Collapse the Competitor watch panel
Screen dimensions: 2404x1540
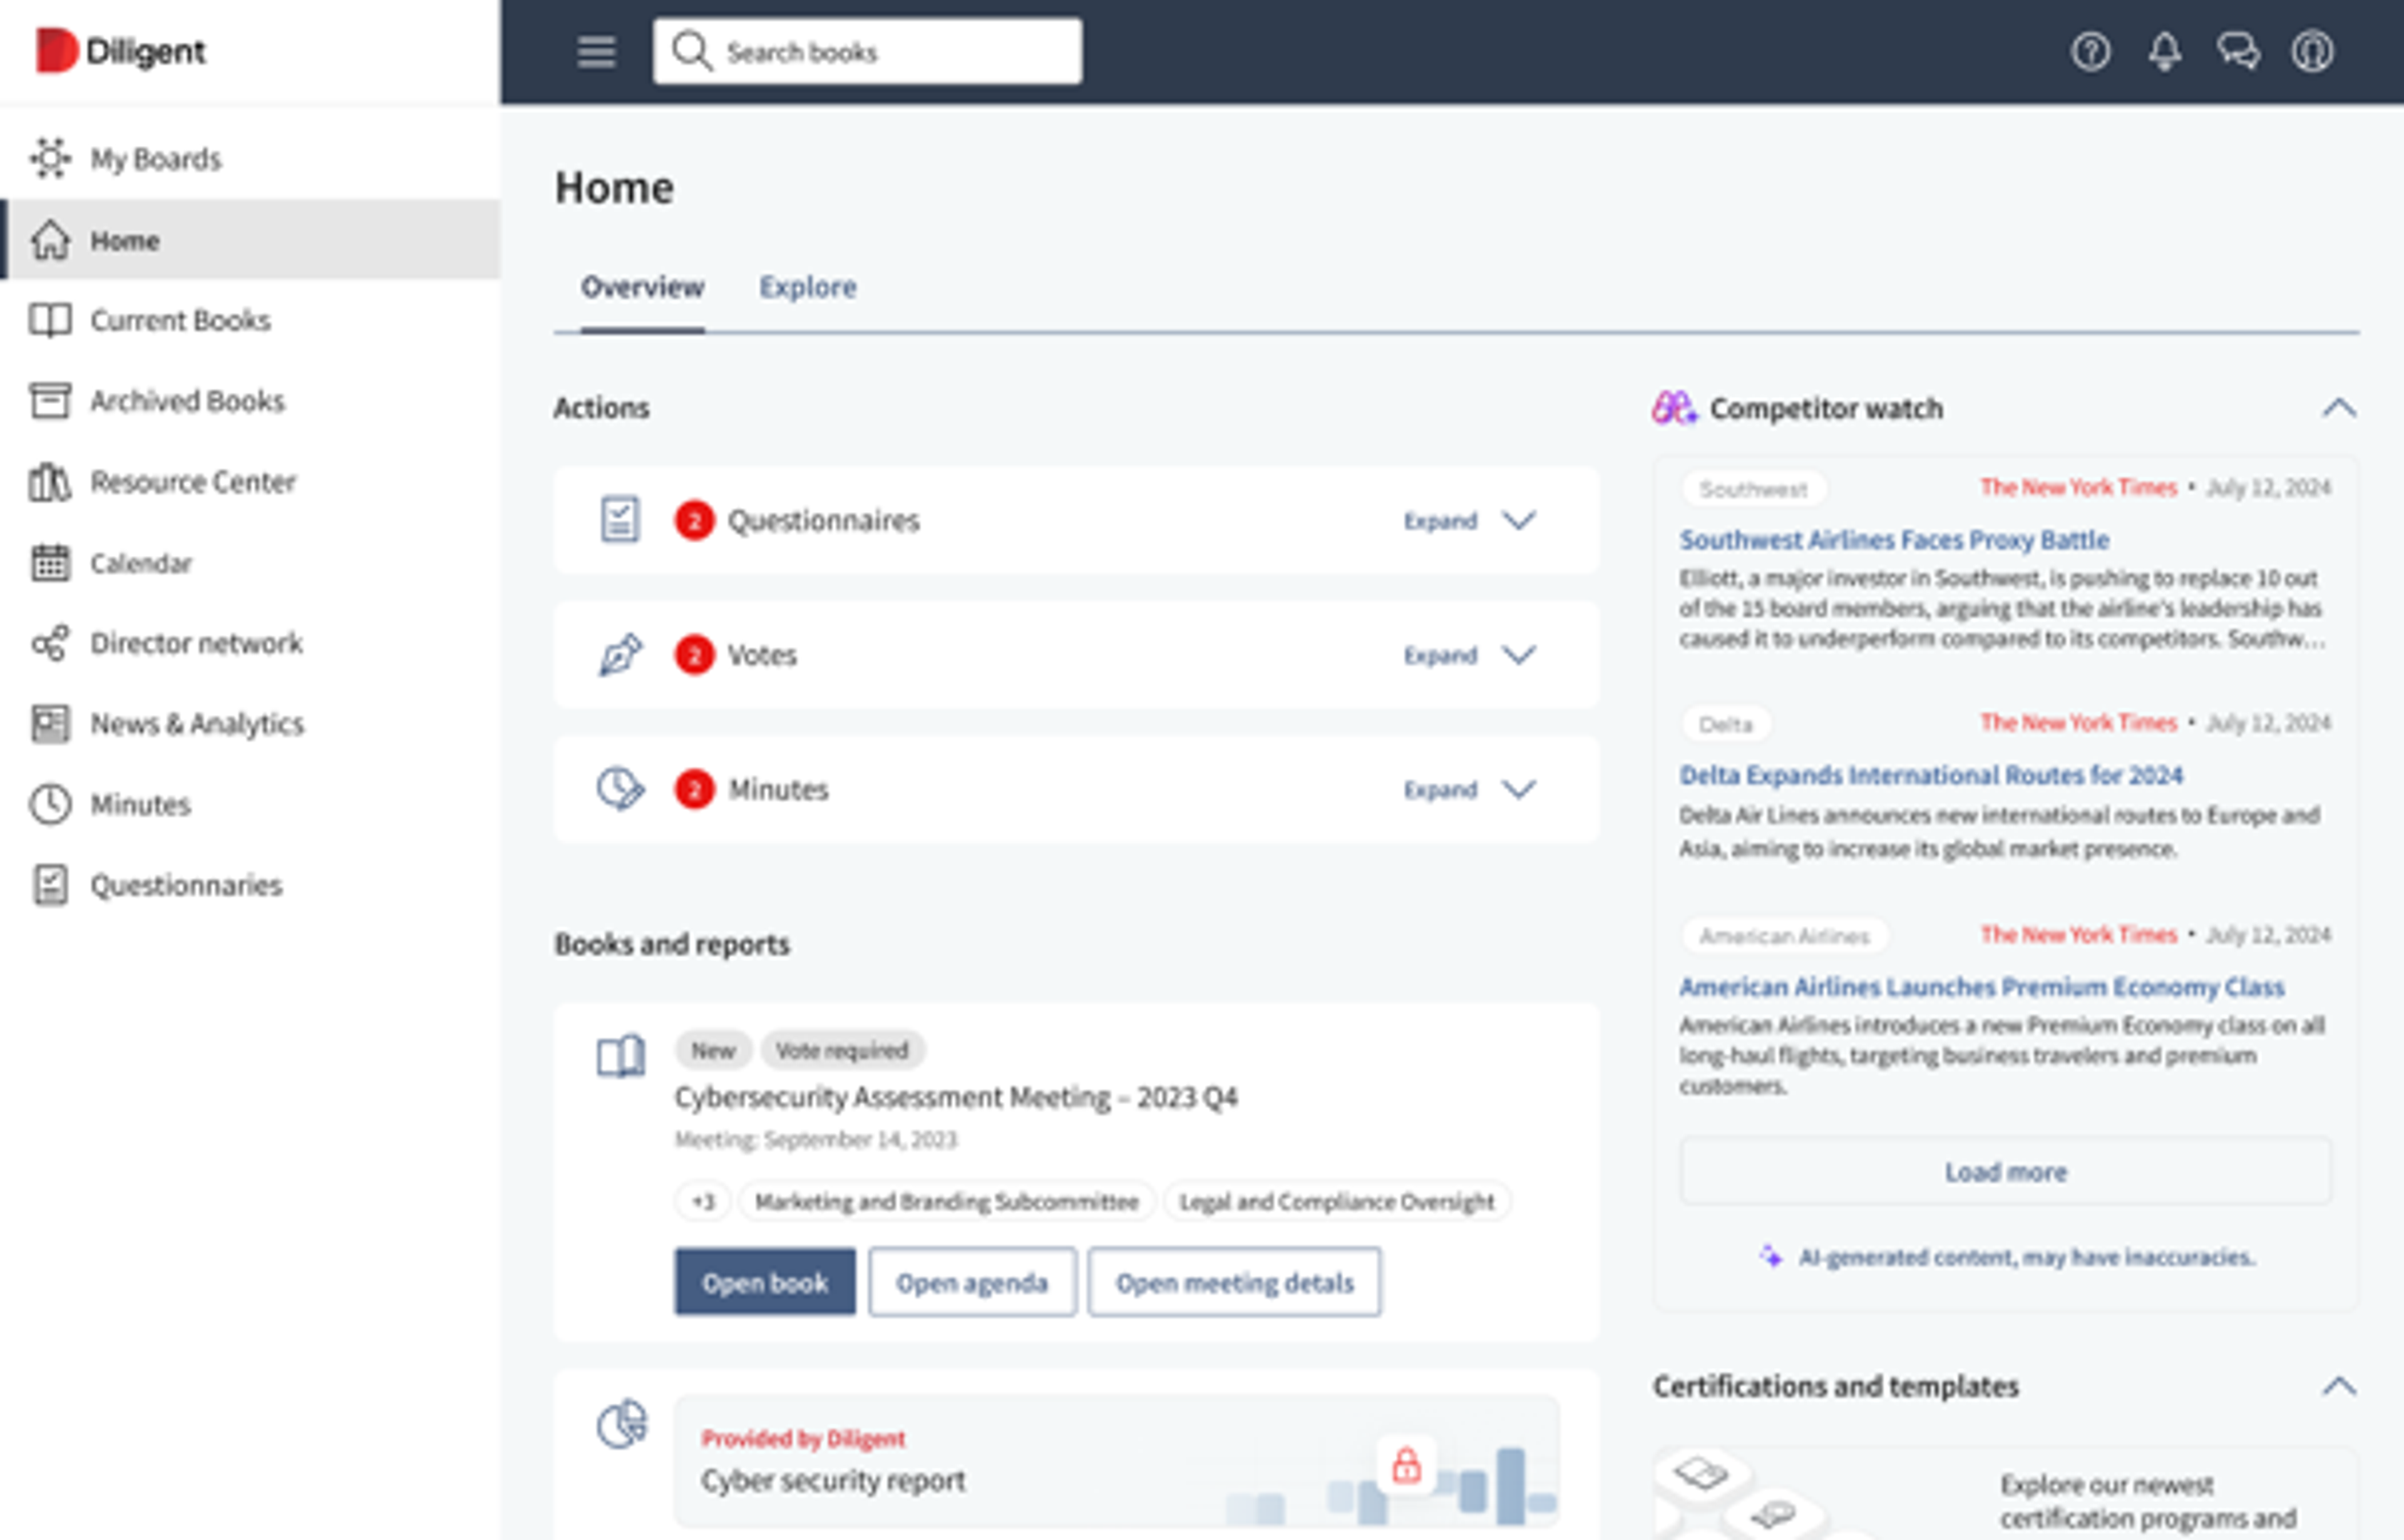tap(2339, 407)
